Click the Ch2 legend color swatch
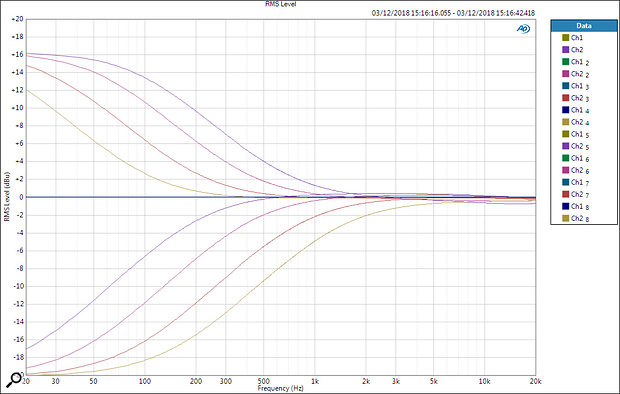 pyautogui.click(x=565, y=49)
